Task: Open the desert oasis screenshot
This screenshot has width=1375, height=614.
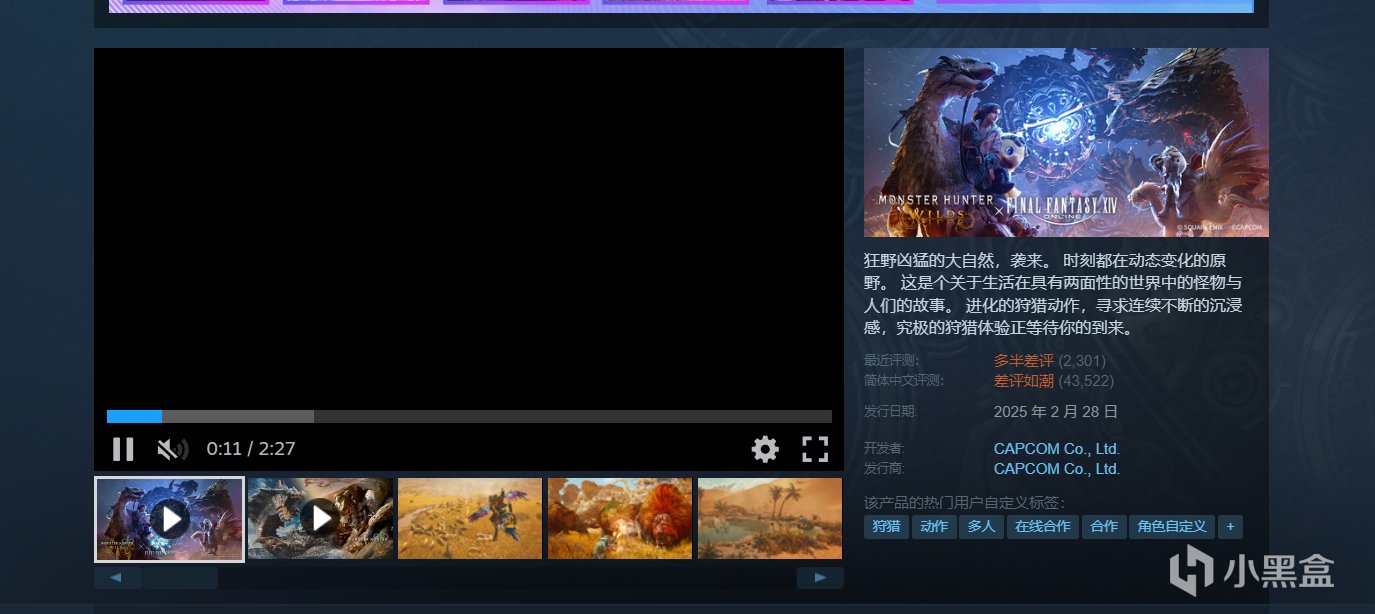Action: [x=769, y=518]
